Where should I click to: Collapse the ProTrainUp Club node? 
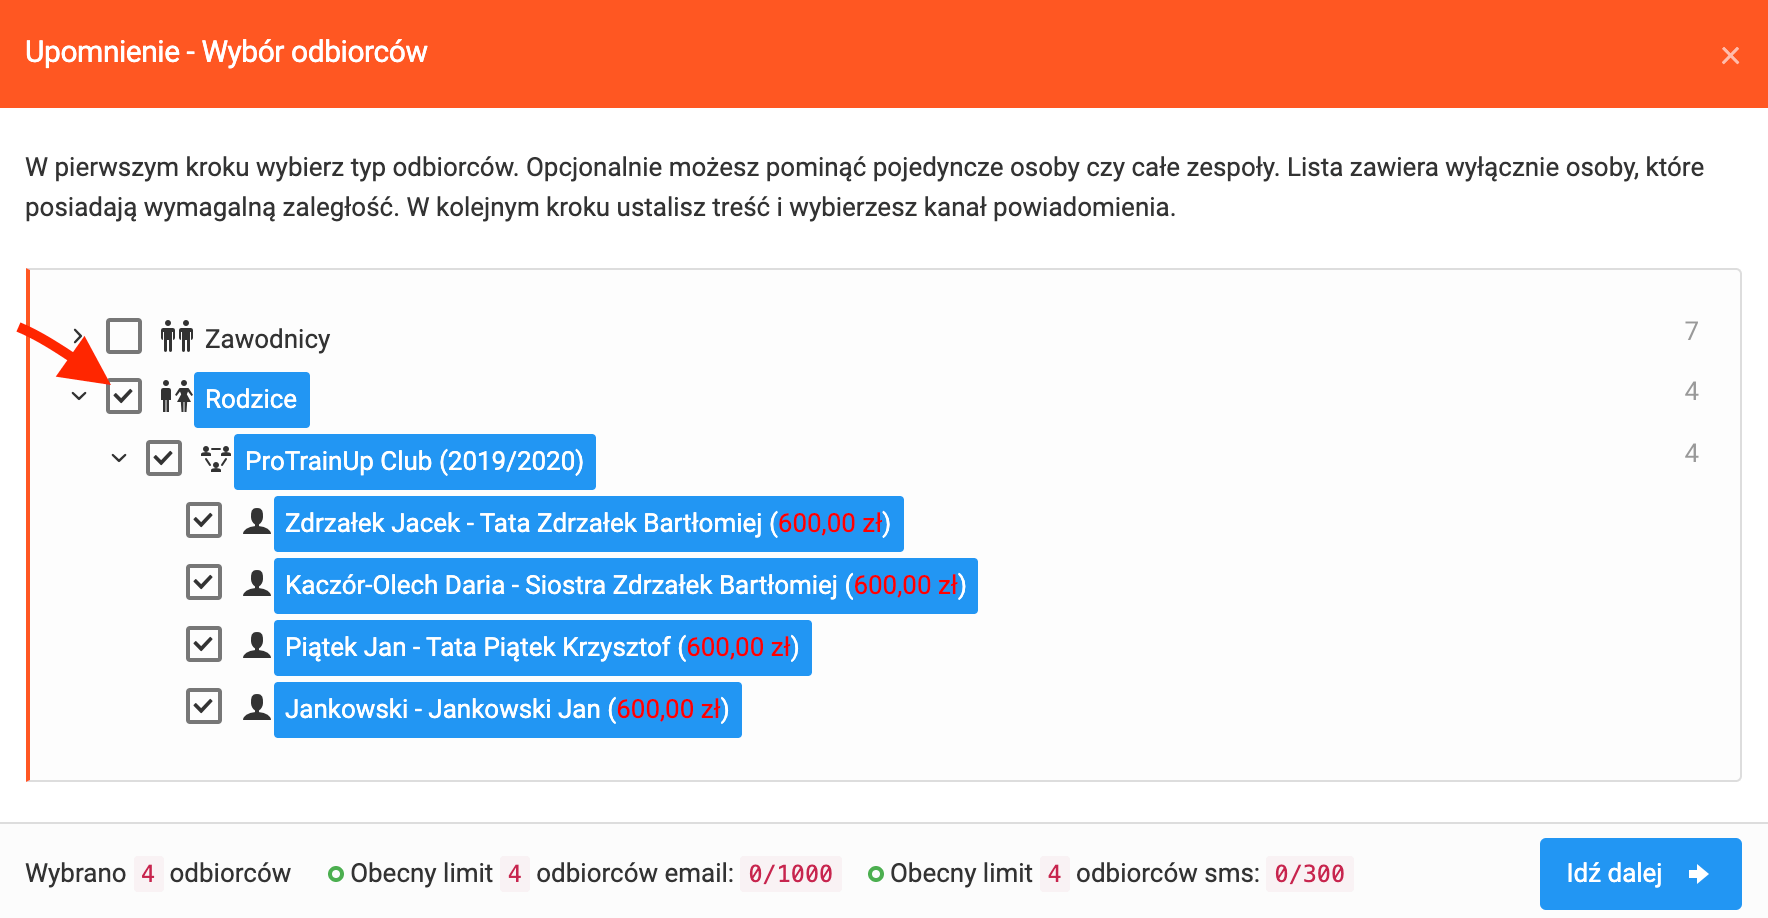pyautogui.click(x=119, y=459)
